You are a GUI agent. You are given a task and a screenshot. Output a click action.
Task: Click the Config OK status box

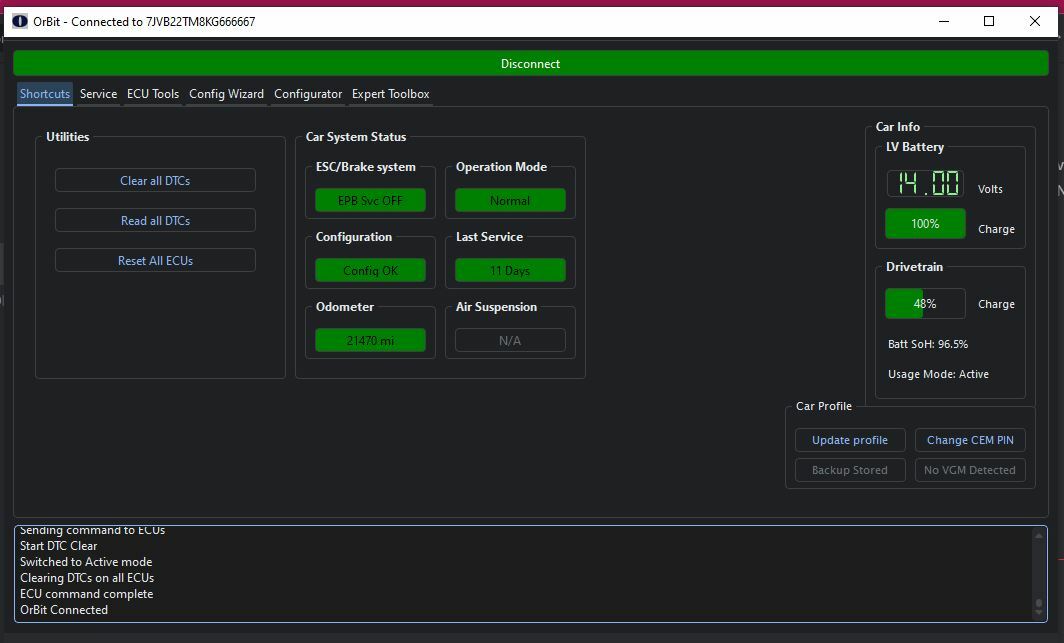(370, 271)
